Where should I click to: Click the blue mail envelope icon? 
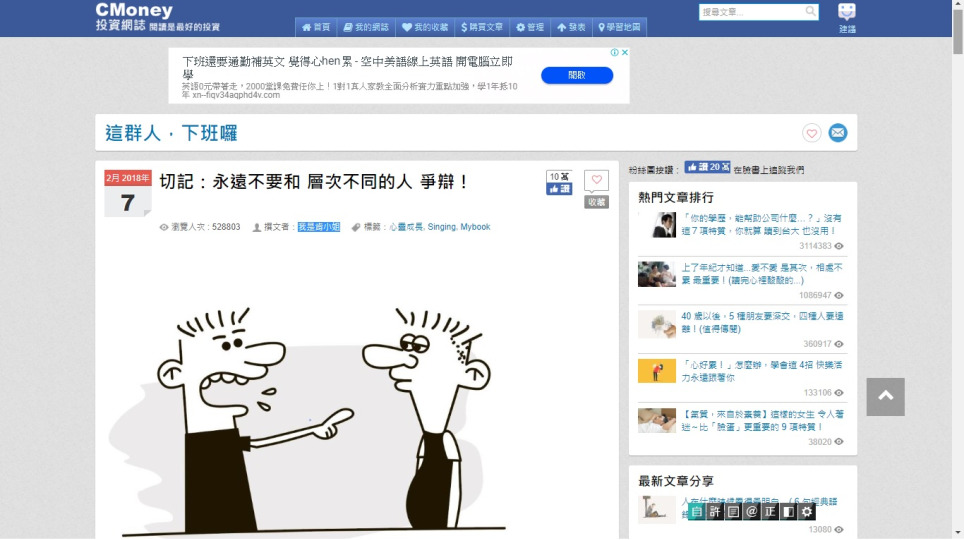pyautogui.click(x=837, y=133)
